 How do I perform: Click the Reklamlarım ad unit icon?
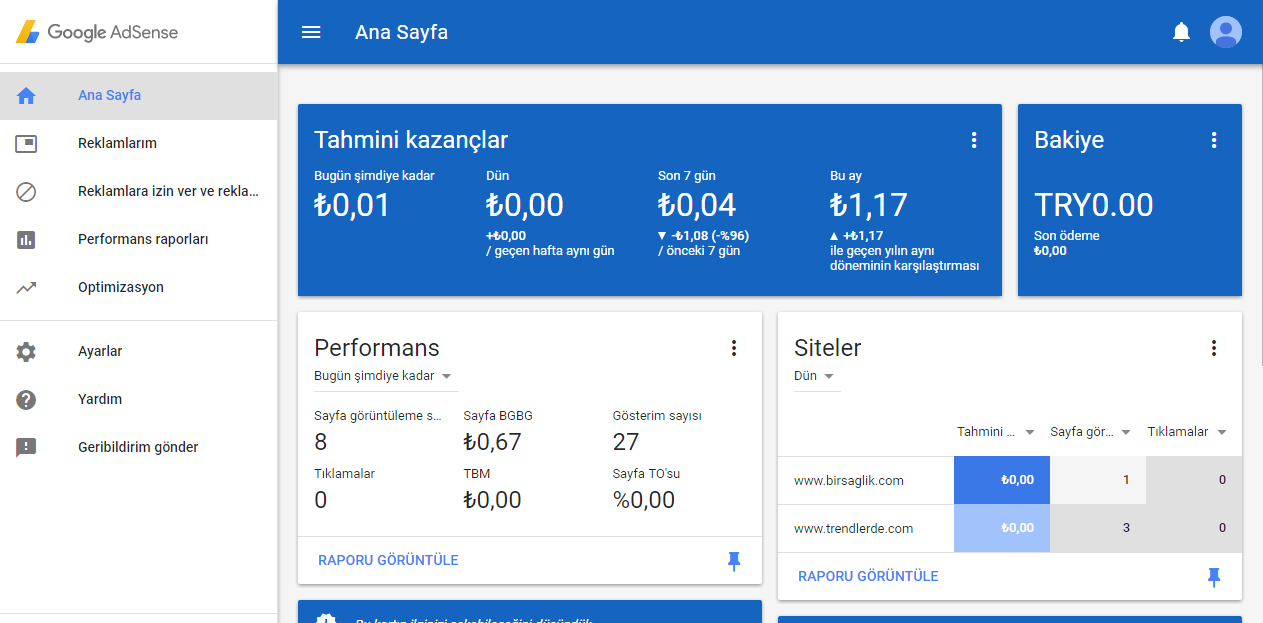(x=26, y=144)
